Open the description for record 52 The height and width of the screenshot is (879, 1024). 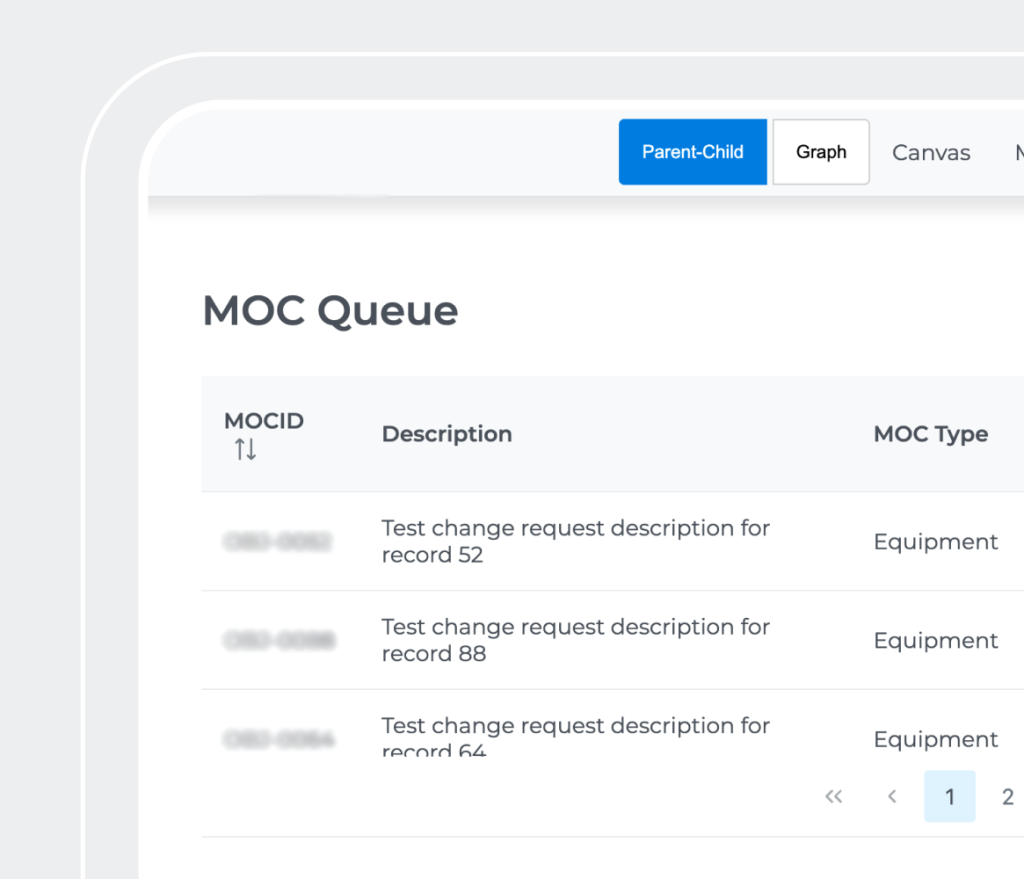pos(575,541)
